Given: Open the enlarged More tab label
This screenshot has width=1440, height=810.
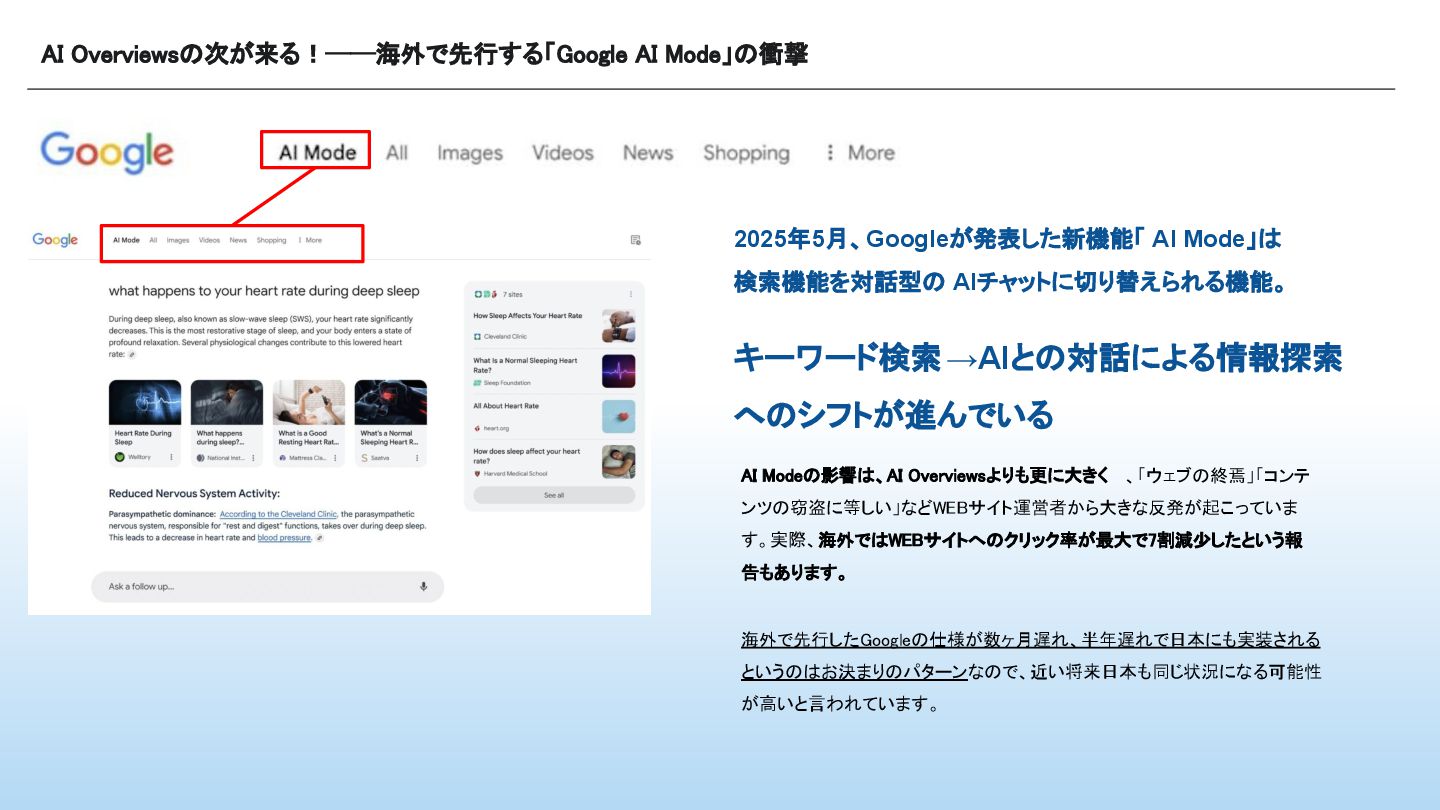Looking at the screenshot, I should 871,152.
